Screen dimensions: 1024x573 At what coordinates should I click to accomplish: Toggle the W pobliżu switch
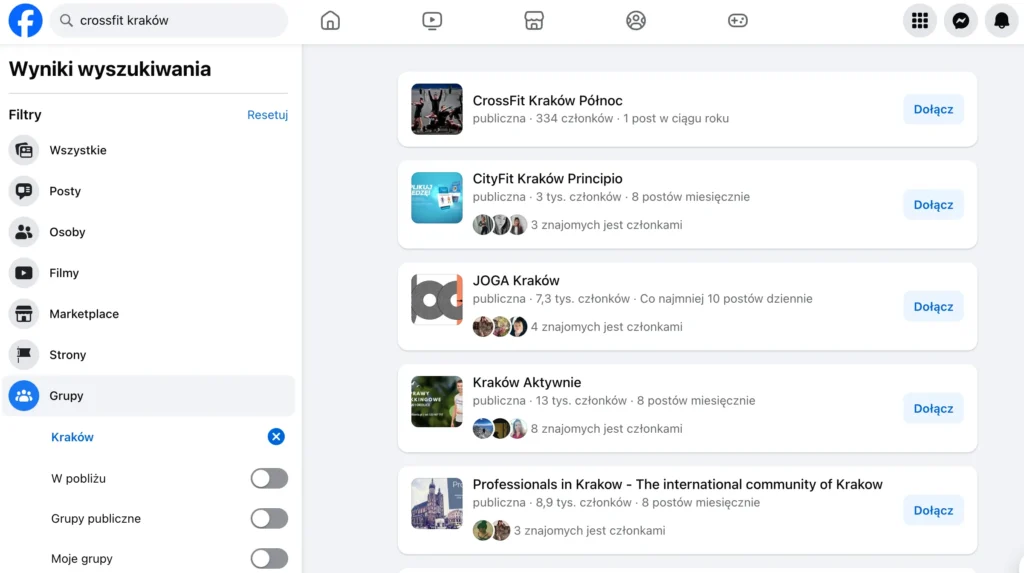click(x=269, y=478)
